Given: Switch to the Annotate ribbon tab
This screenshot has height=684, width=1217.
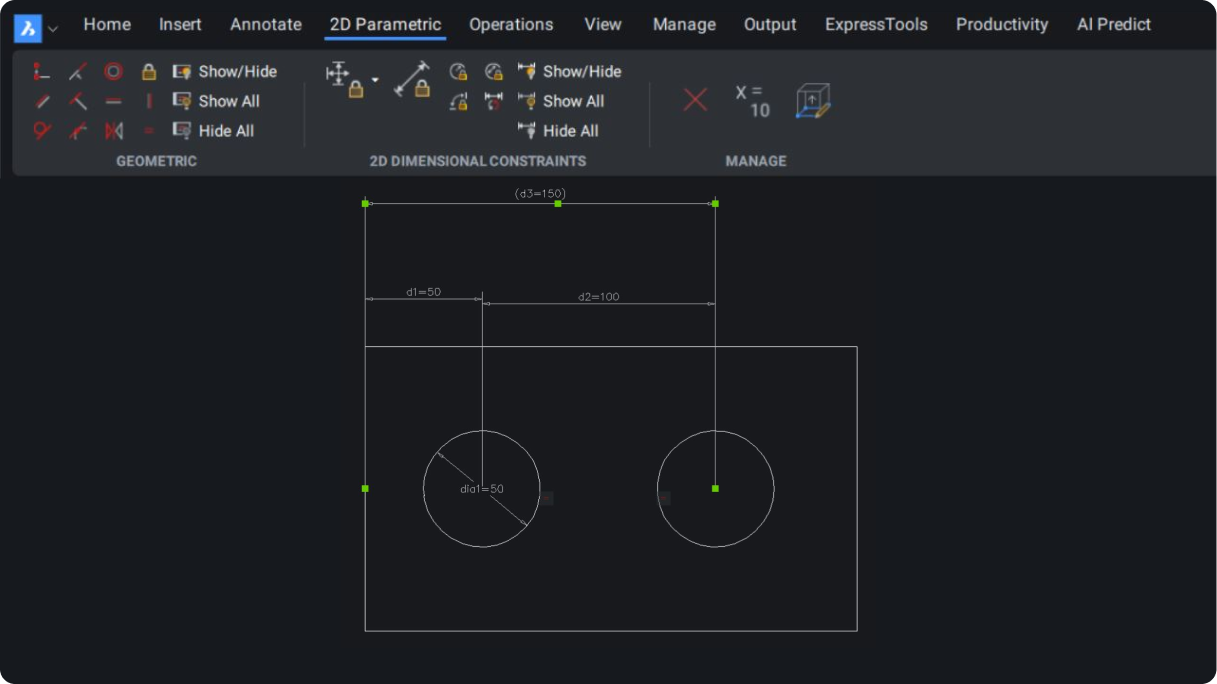Looking at the screenshot, I should [266, 25].
